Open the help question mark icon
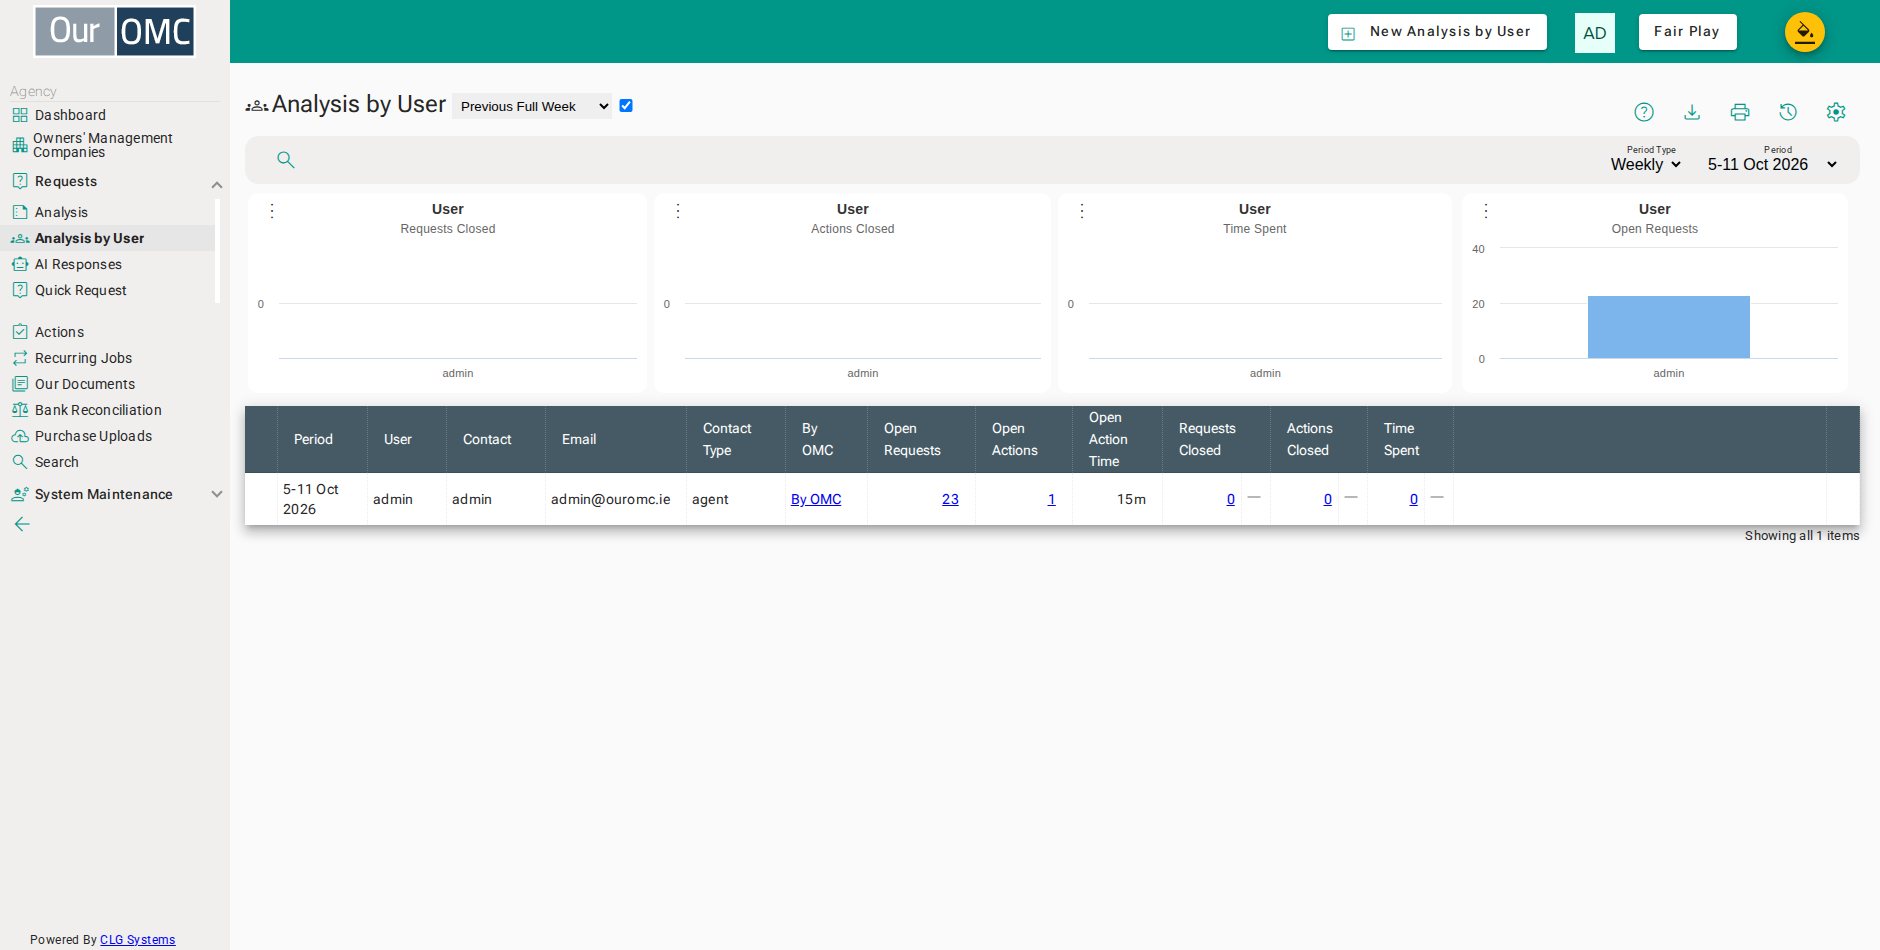Viewport: 1880px width, 950px height. [1644, 112]
